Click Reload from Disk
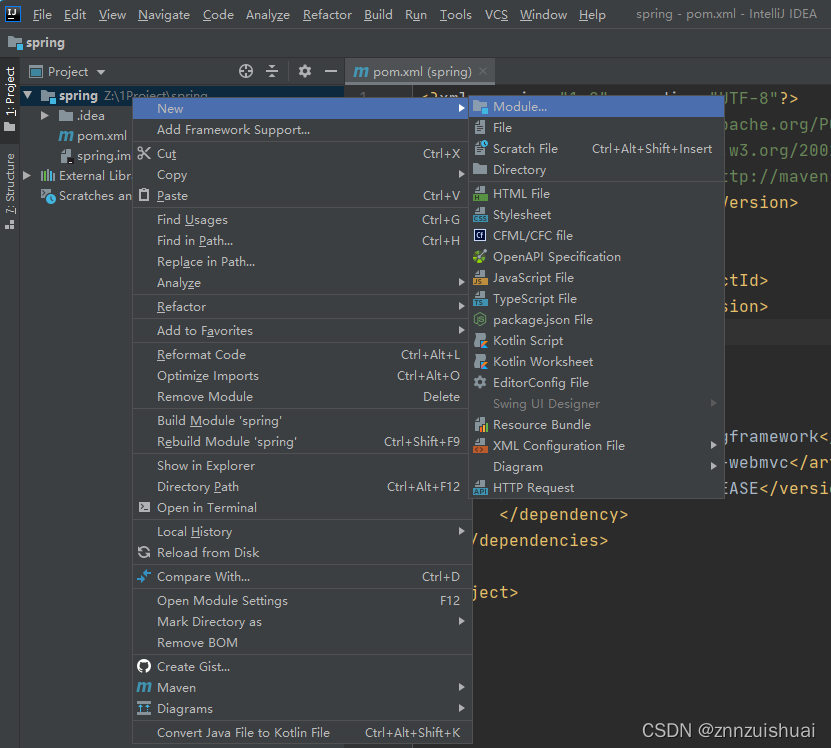 click(x=302, y=553)
